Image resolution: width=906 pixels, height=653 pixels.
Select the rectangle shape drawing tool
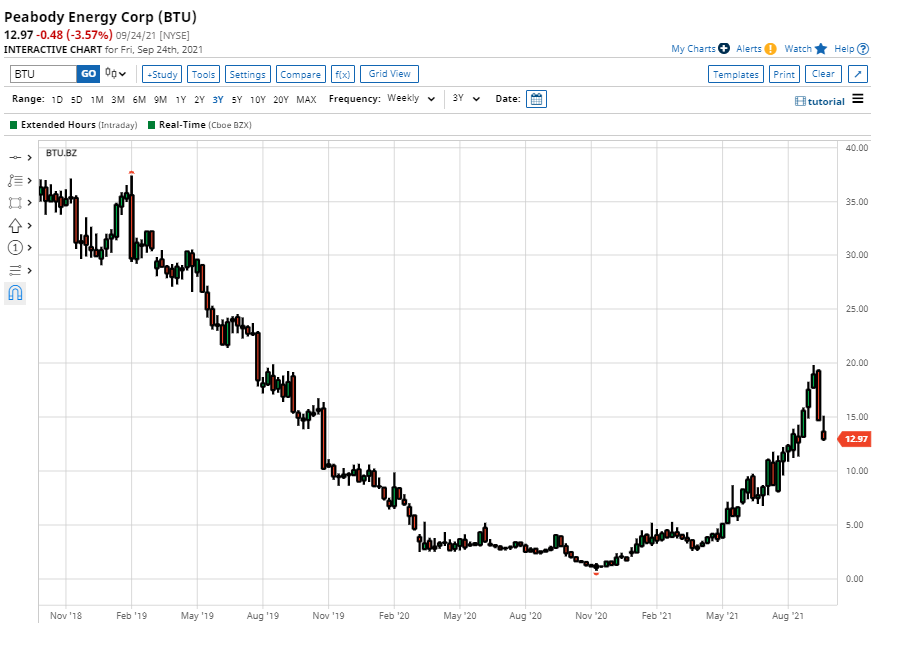pos(15,203)
